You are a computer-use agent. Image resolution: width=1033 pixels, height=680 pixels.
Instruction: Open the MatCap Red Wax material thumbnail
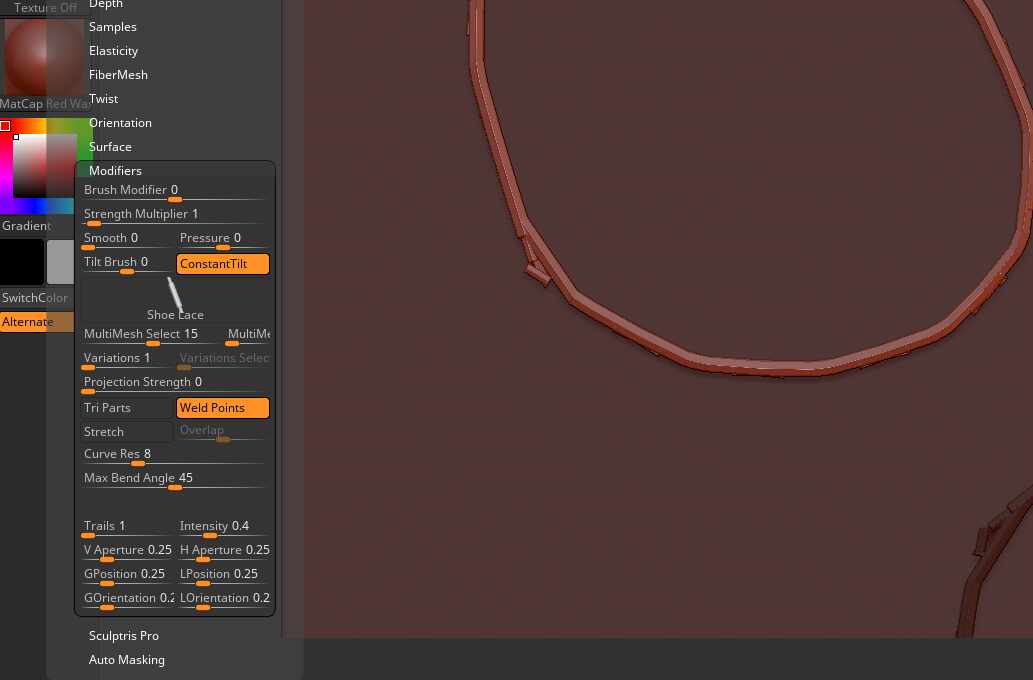pos(43,58)
